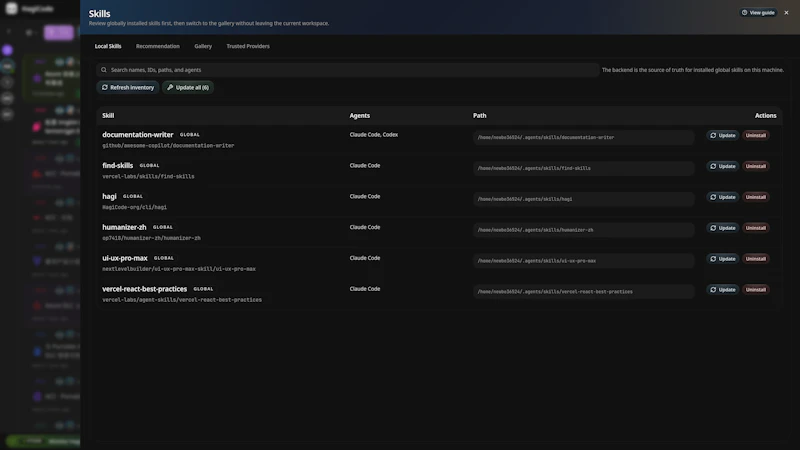800x450 pixels.
Task: Select the ui-ux-pro-max skill name
Action: pyautogui.click(x=124, y=258)
